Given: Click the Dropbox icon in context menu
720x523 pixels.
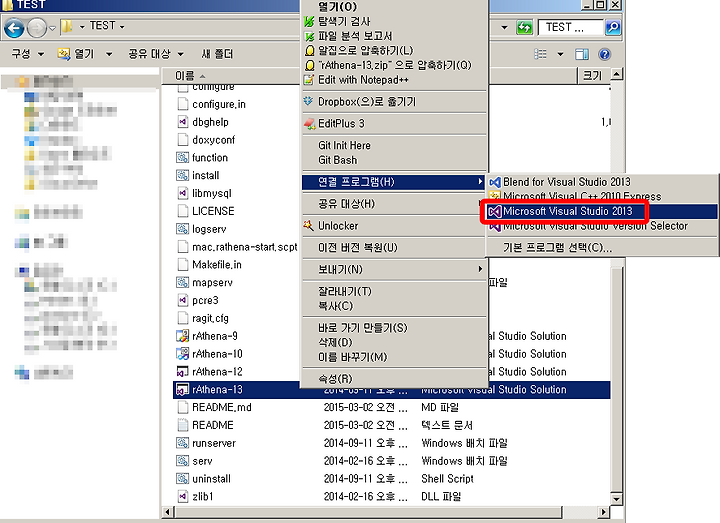Looking at the screenshot, I should coord(309,101).
